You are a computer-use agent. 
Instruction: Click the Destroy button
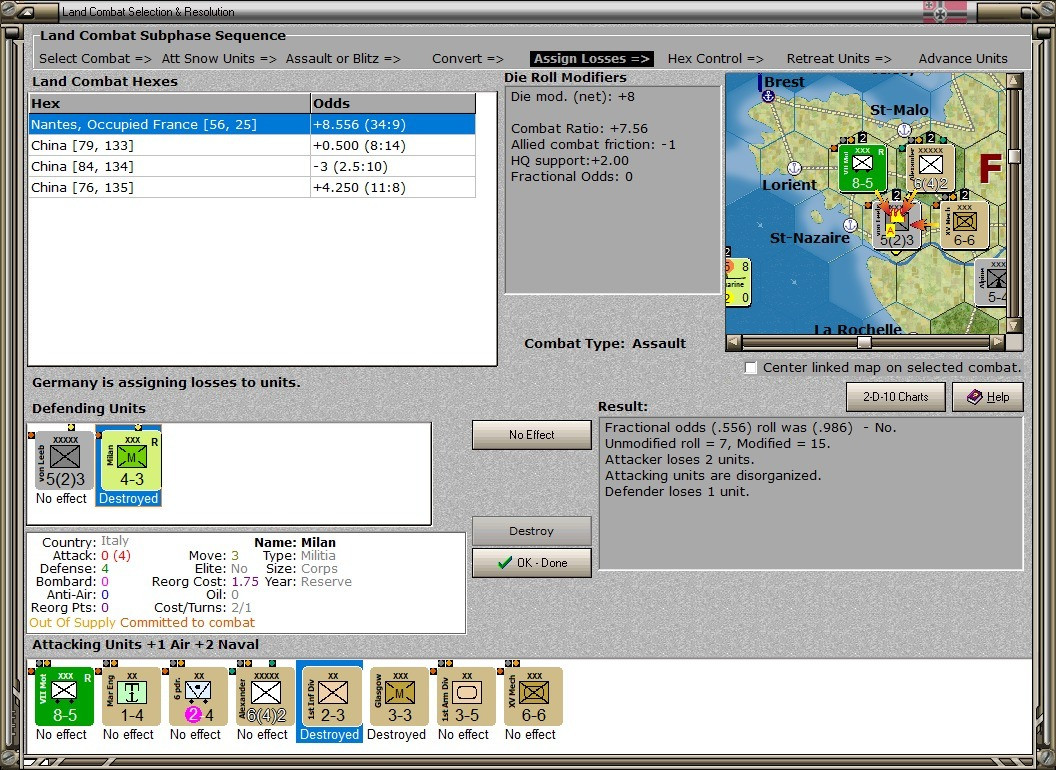(x=531, y=531)
